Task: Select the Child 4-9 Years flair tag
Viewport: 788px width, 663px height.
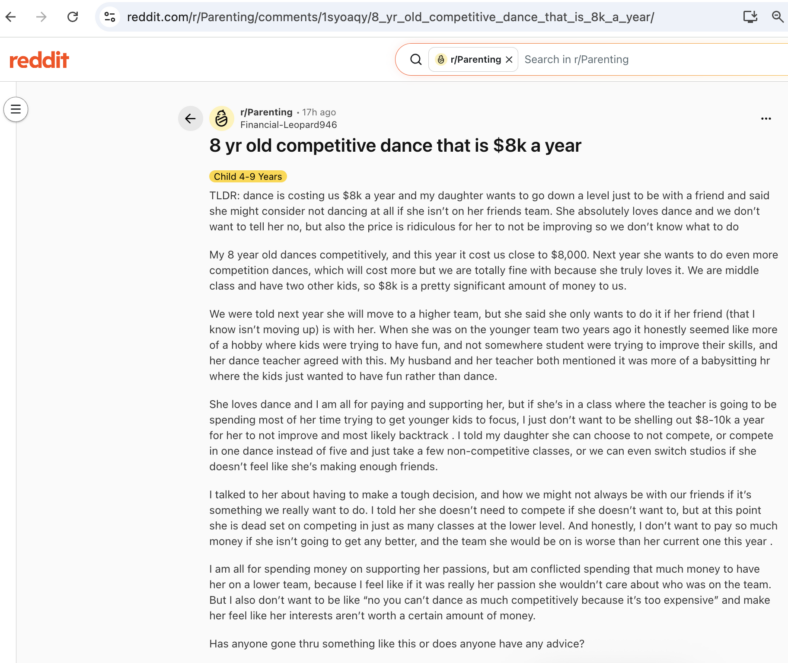Action: coord(248,176)
